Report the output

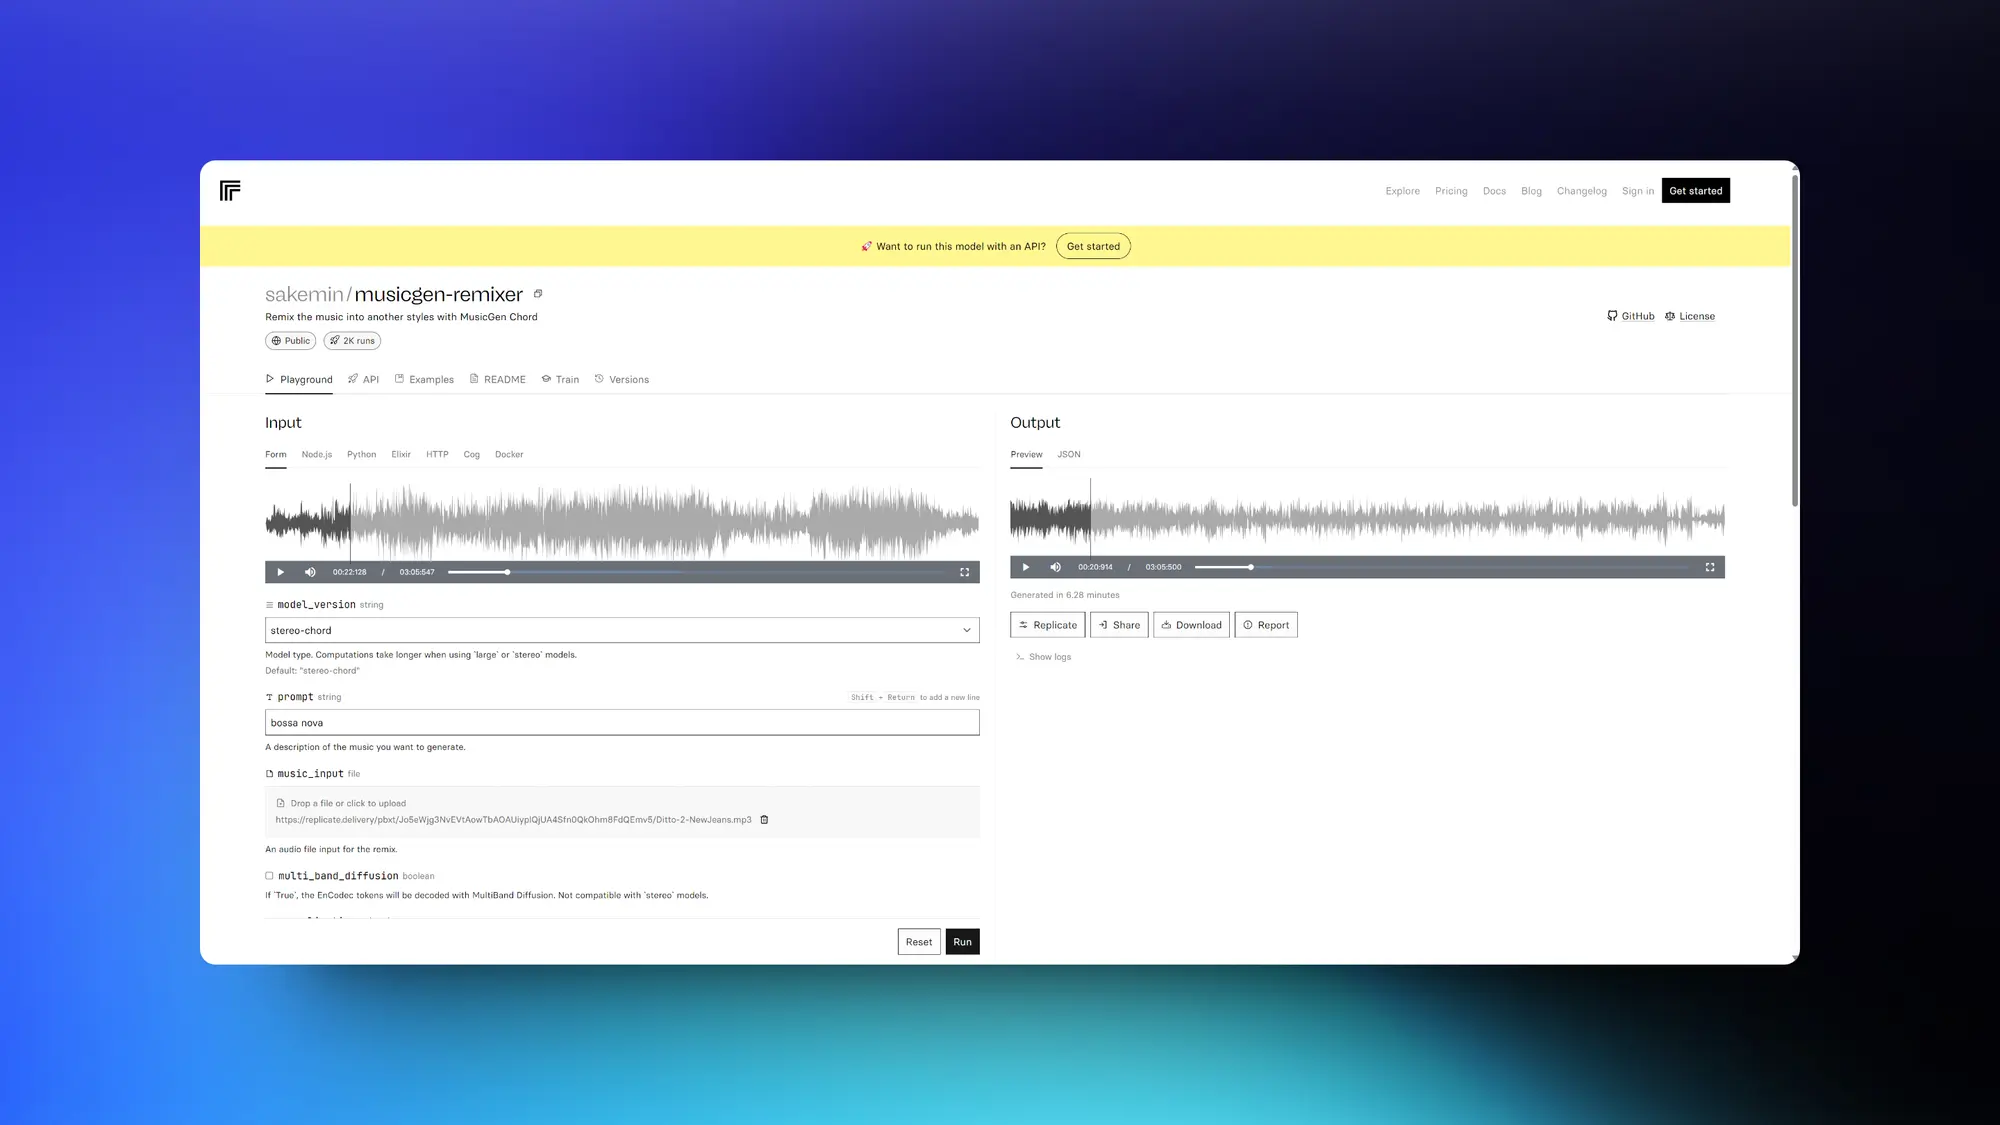1266,625
